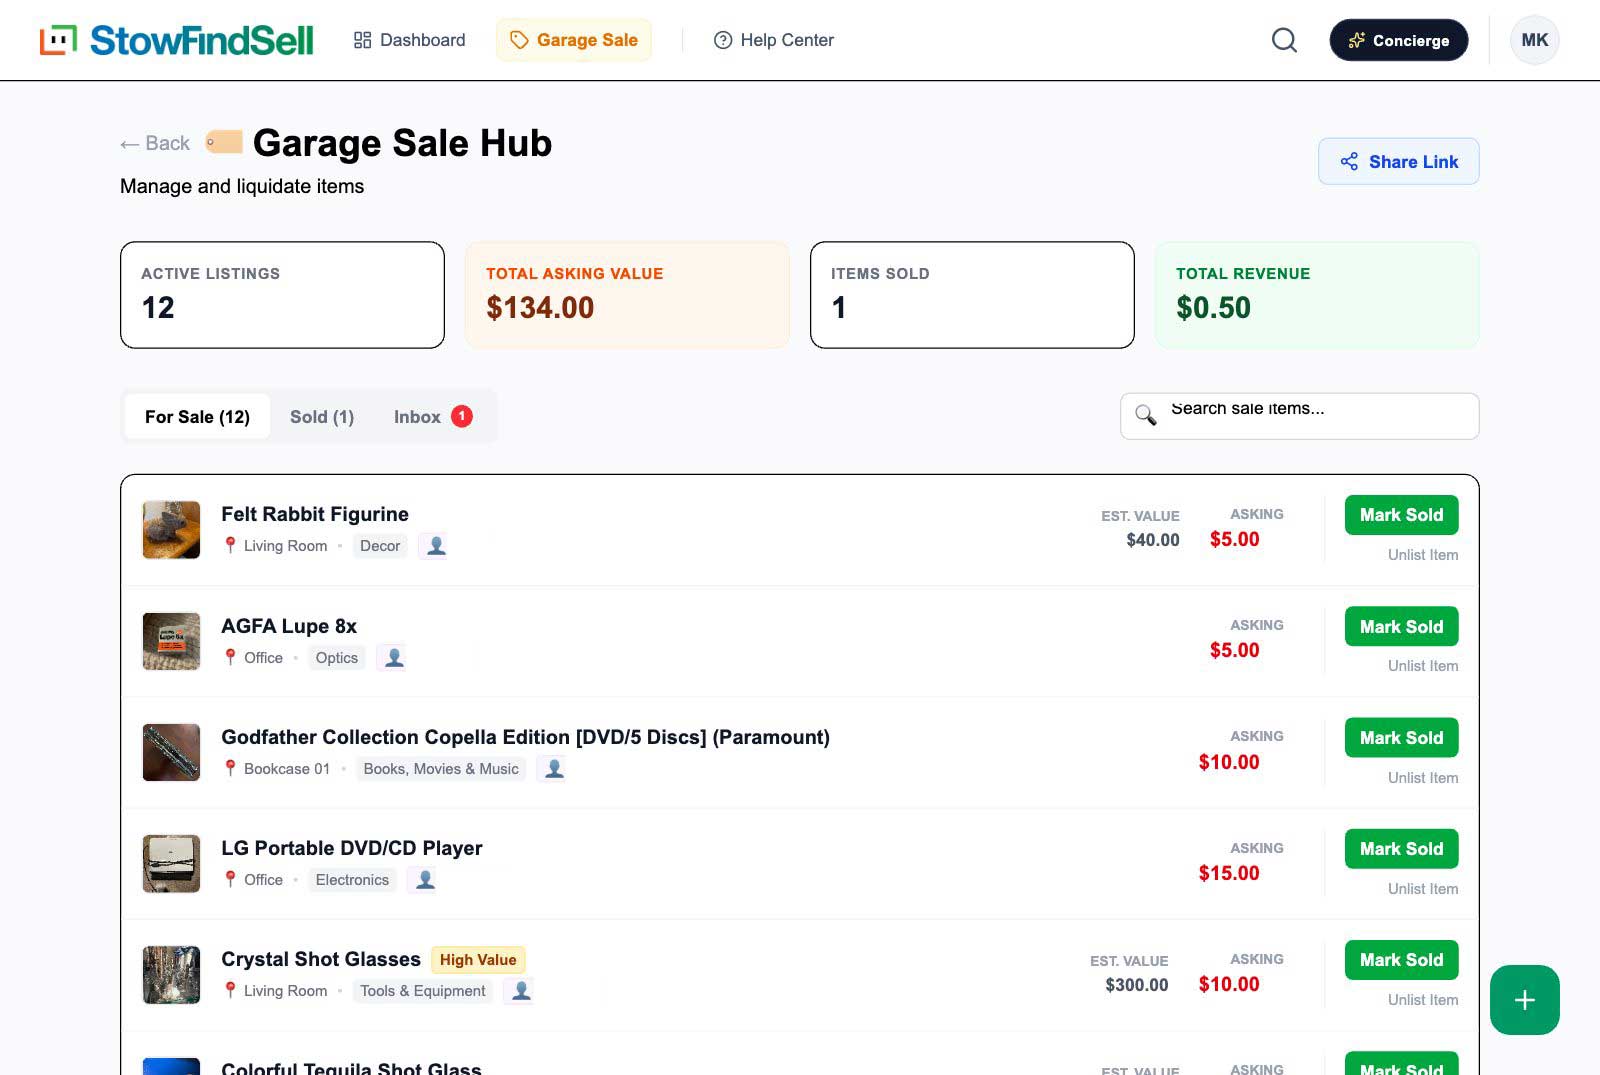This screenshot has width=1600, height=1075.
Task: Click the Tools & Equipment tag
Action: click(x=423, y=991)
